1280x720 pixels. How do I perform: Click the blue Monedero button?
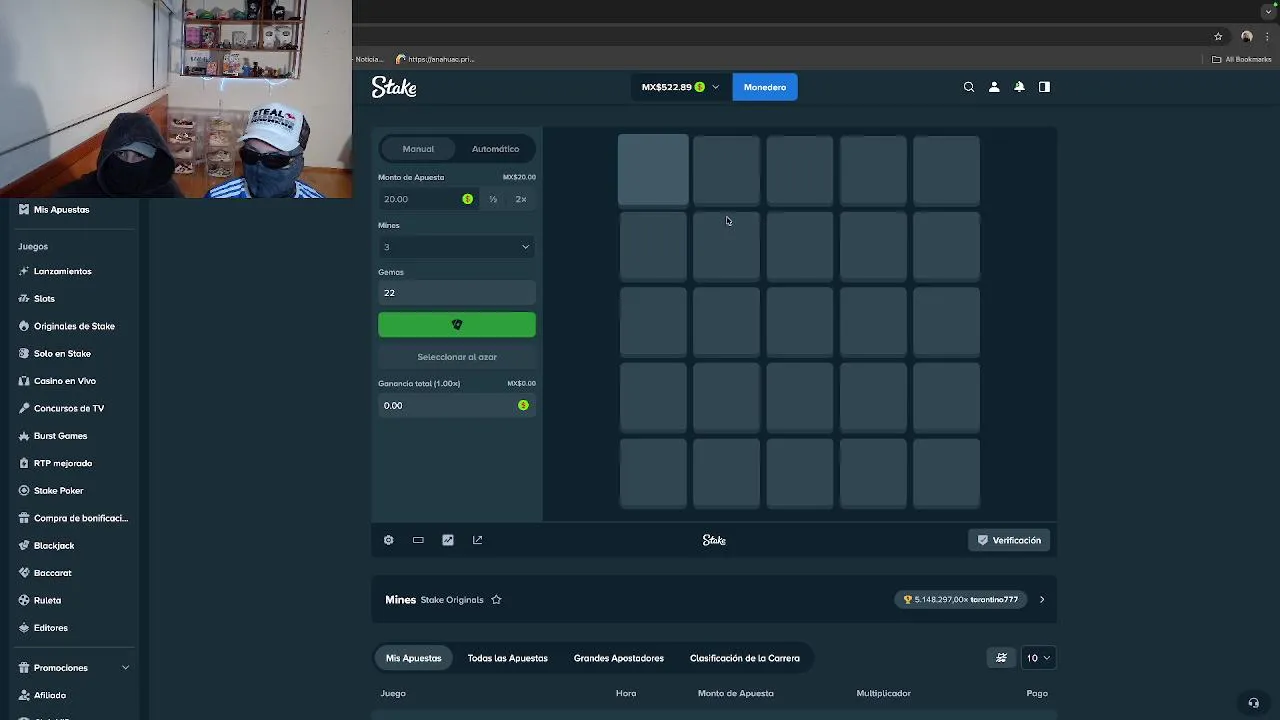pyautogui.click(x=765, y=87)
